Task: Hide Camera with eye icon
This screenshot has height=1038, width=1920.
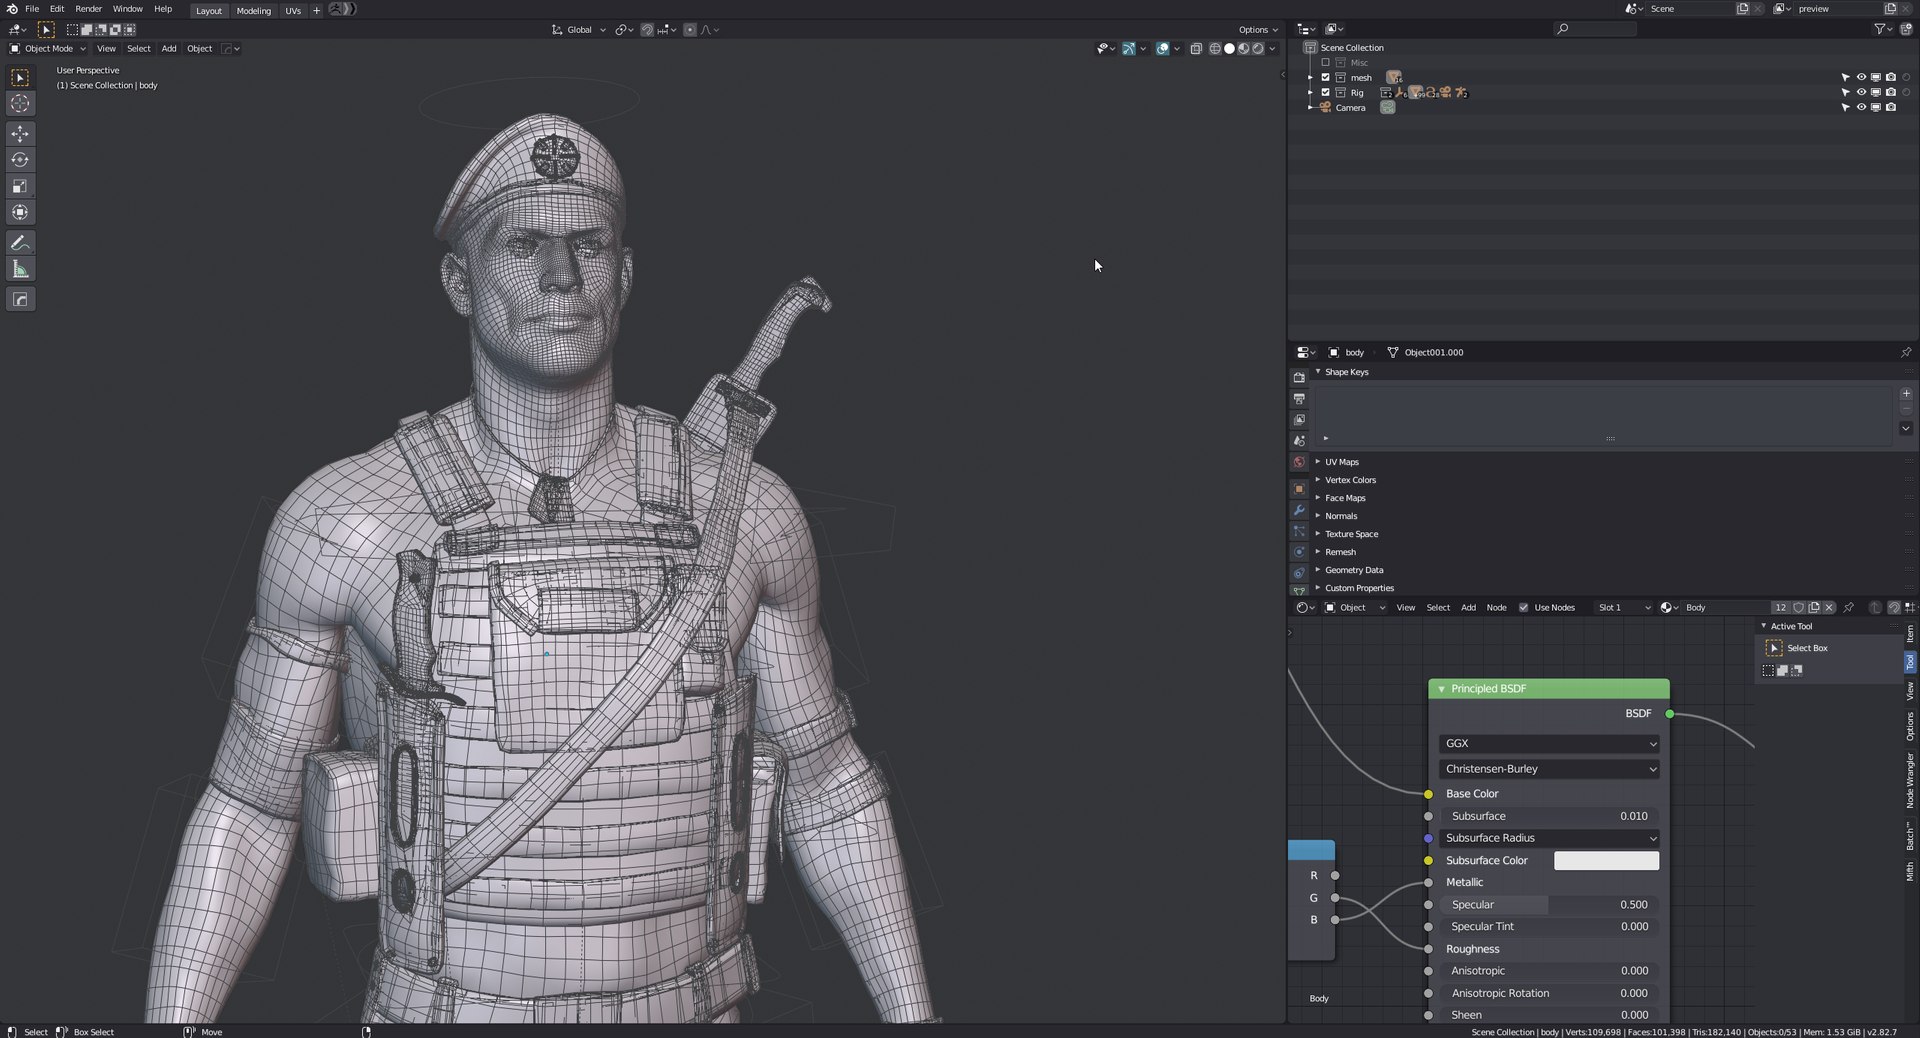Action: tap(1861, 107)
